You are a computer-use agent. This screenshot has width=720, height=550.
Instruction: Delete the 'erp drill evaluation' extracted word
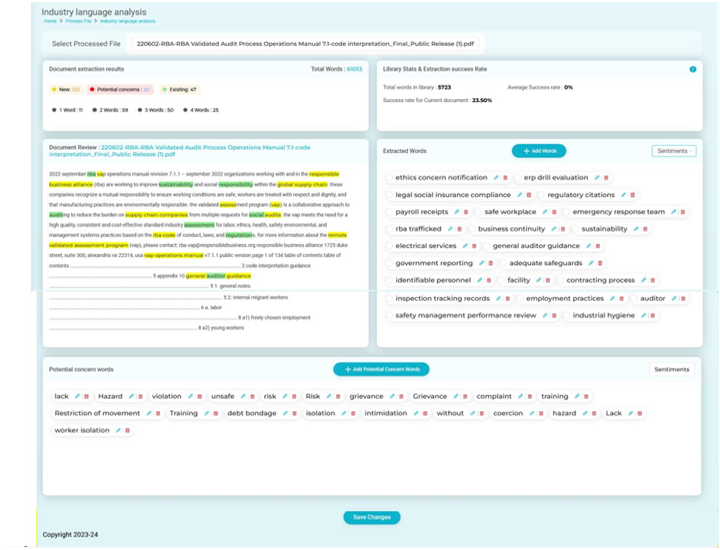tap(606, 178)
